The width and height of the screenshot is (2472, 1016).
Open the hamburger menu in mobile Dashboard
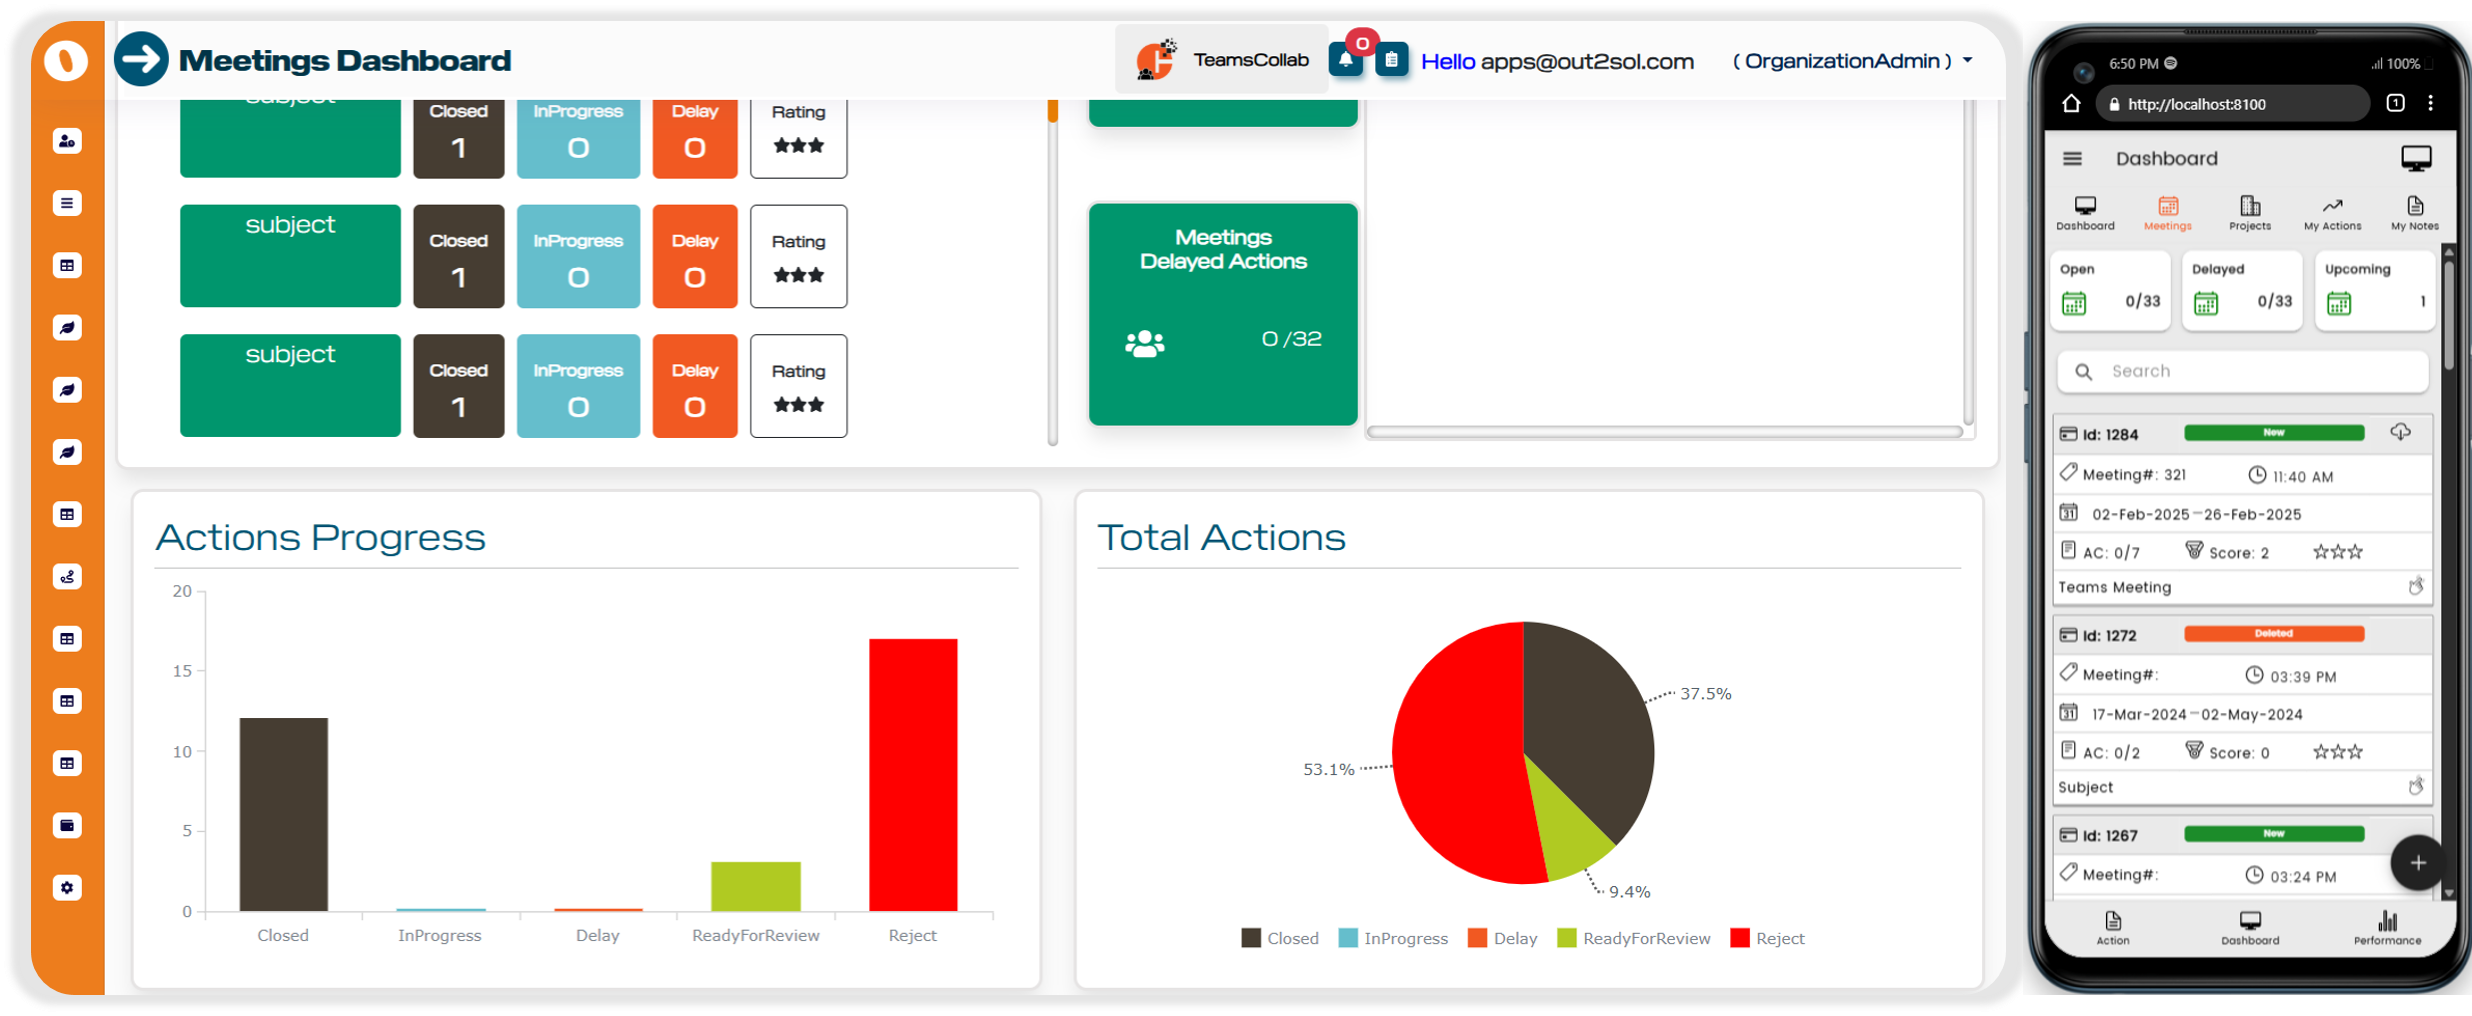click(x=2072, y=159)
